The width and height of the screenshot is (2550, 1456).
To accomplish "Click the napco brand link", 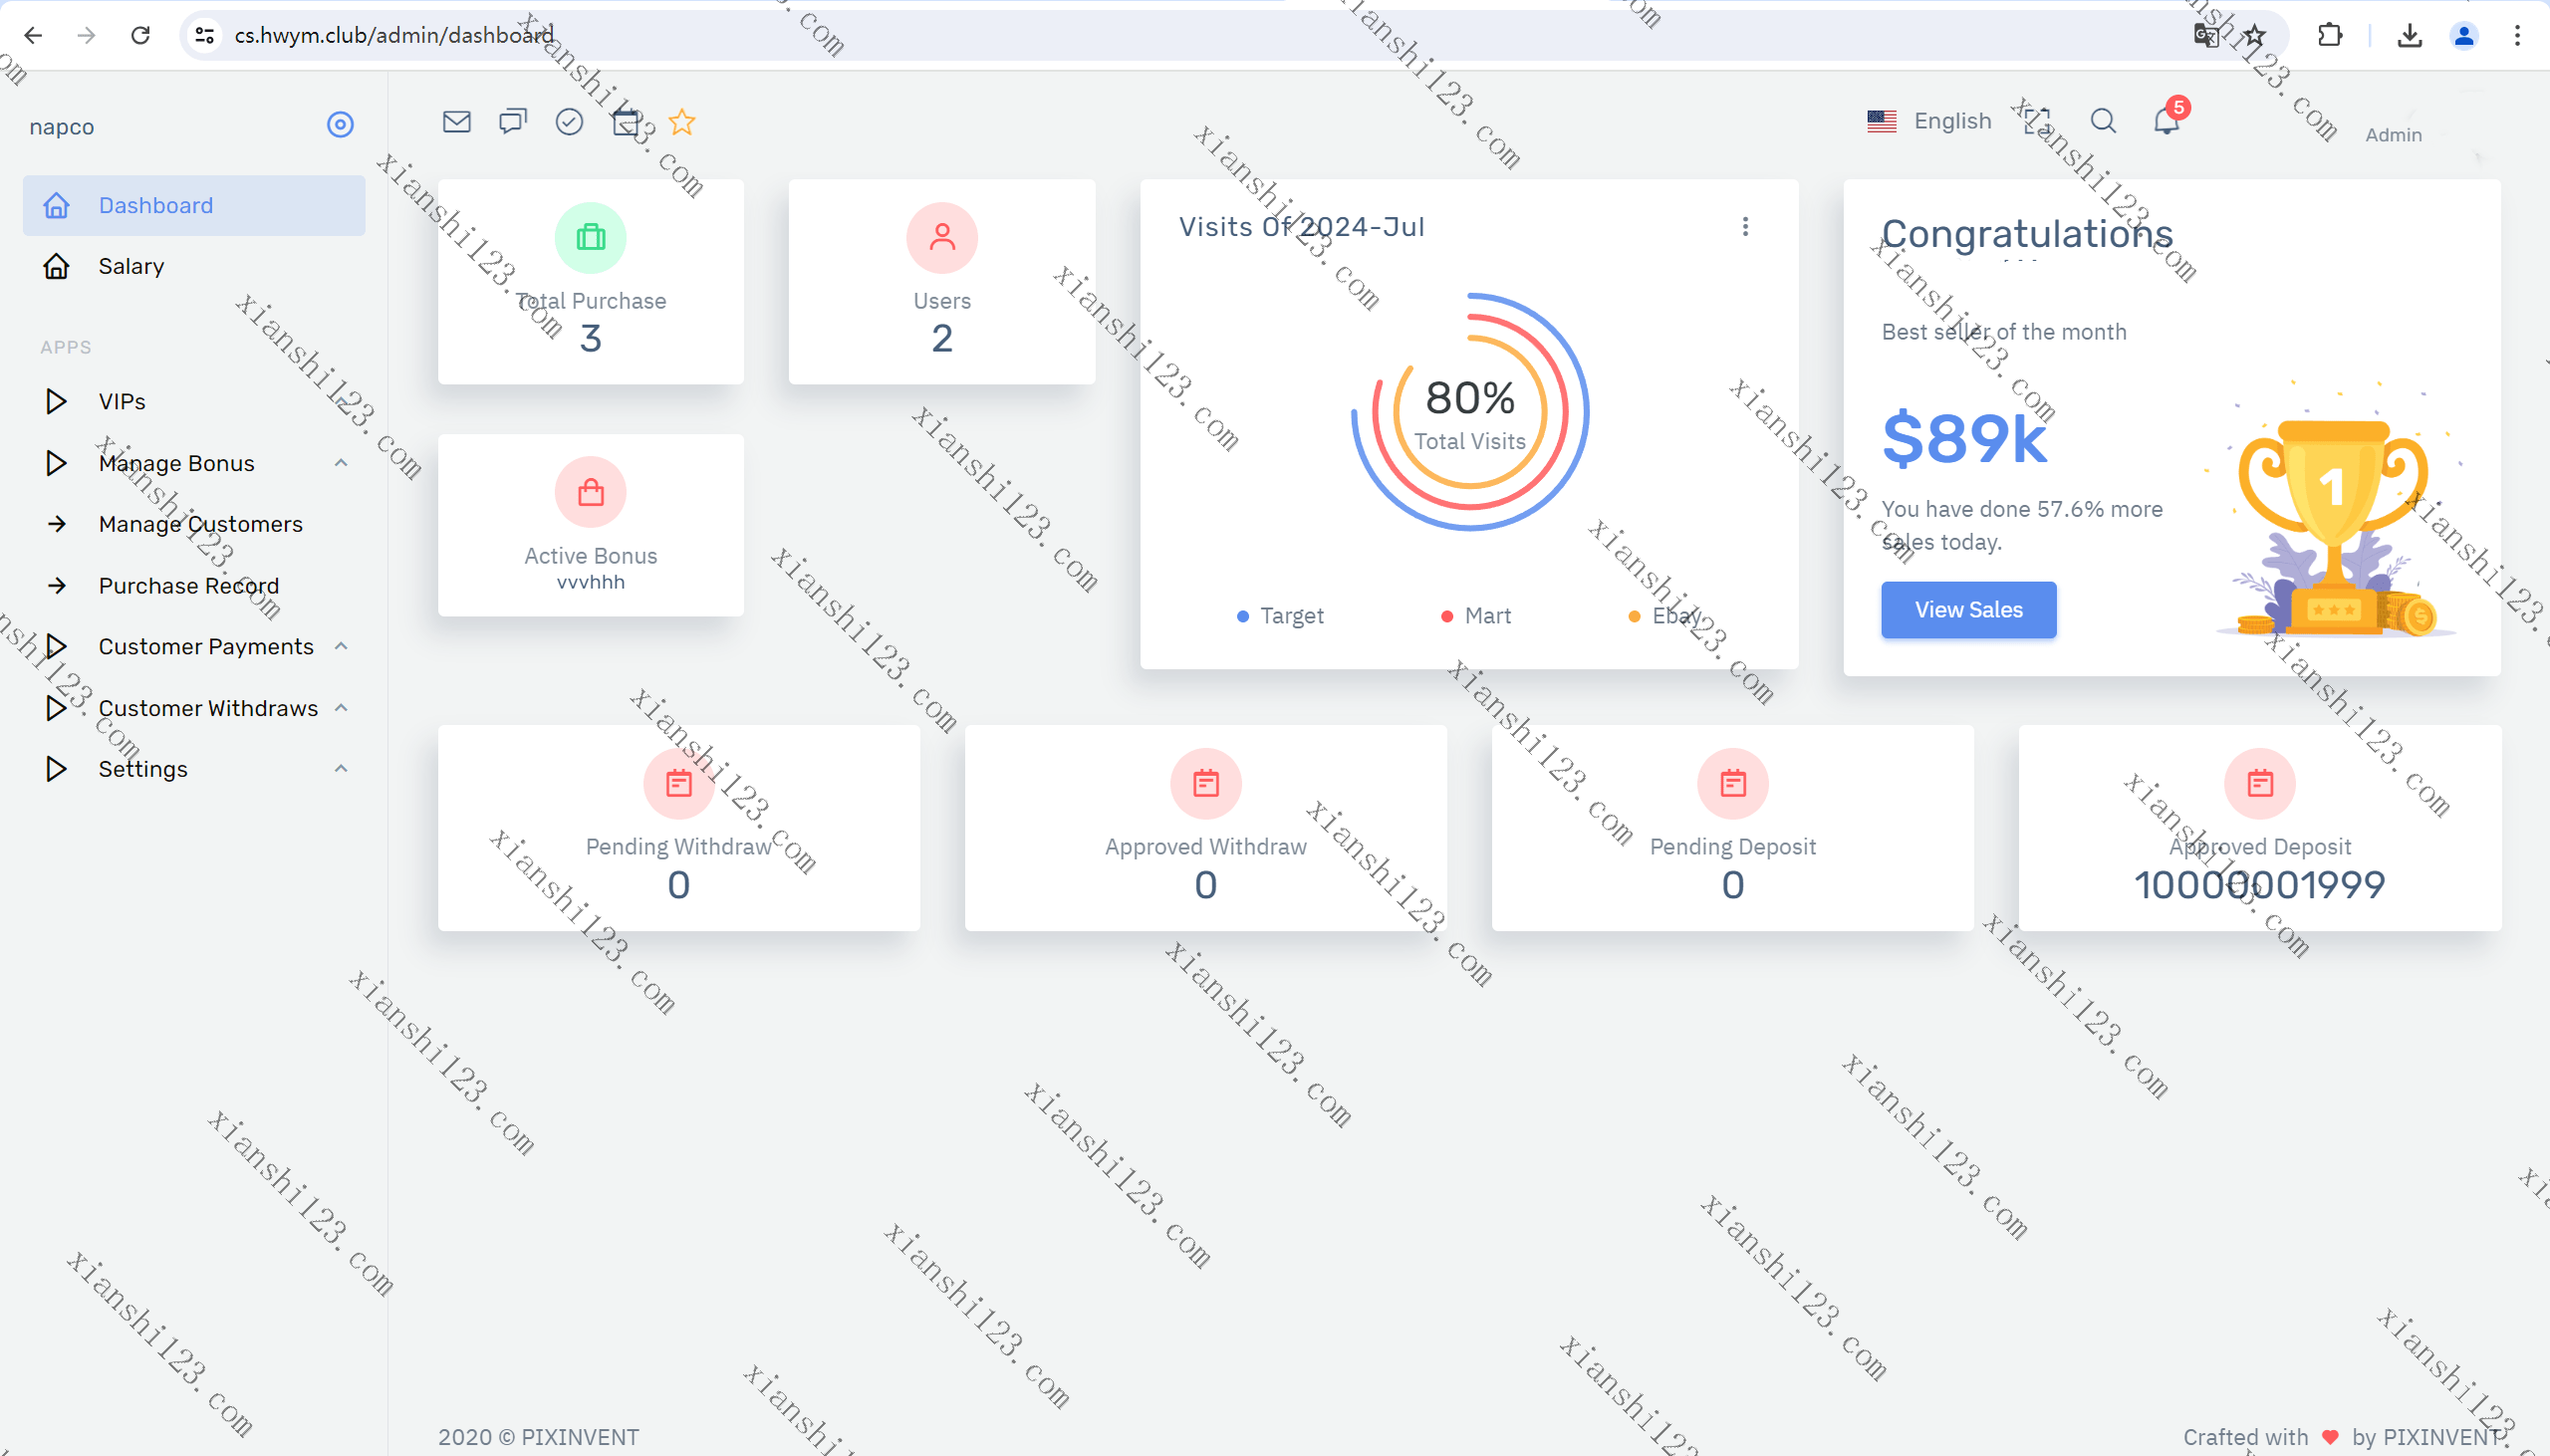I will tap(62, 126).
